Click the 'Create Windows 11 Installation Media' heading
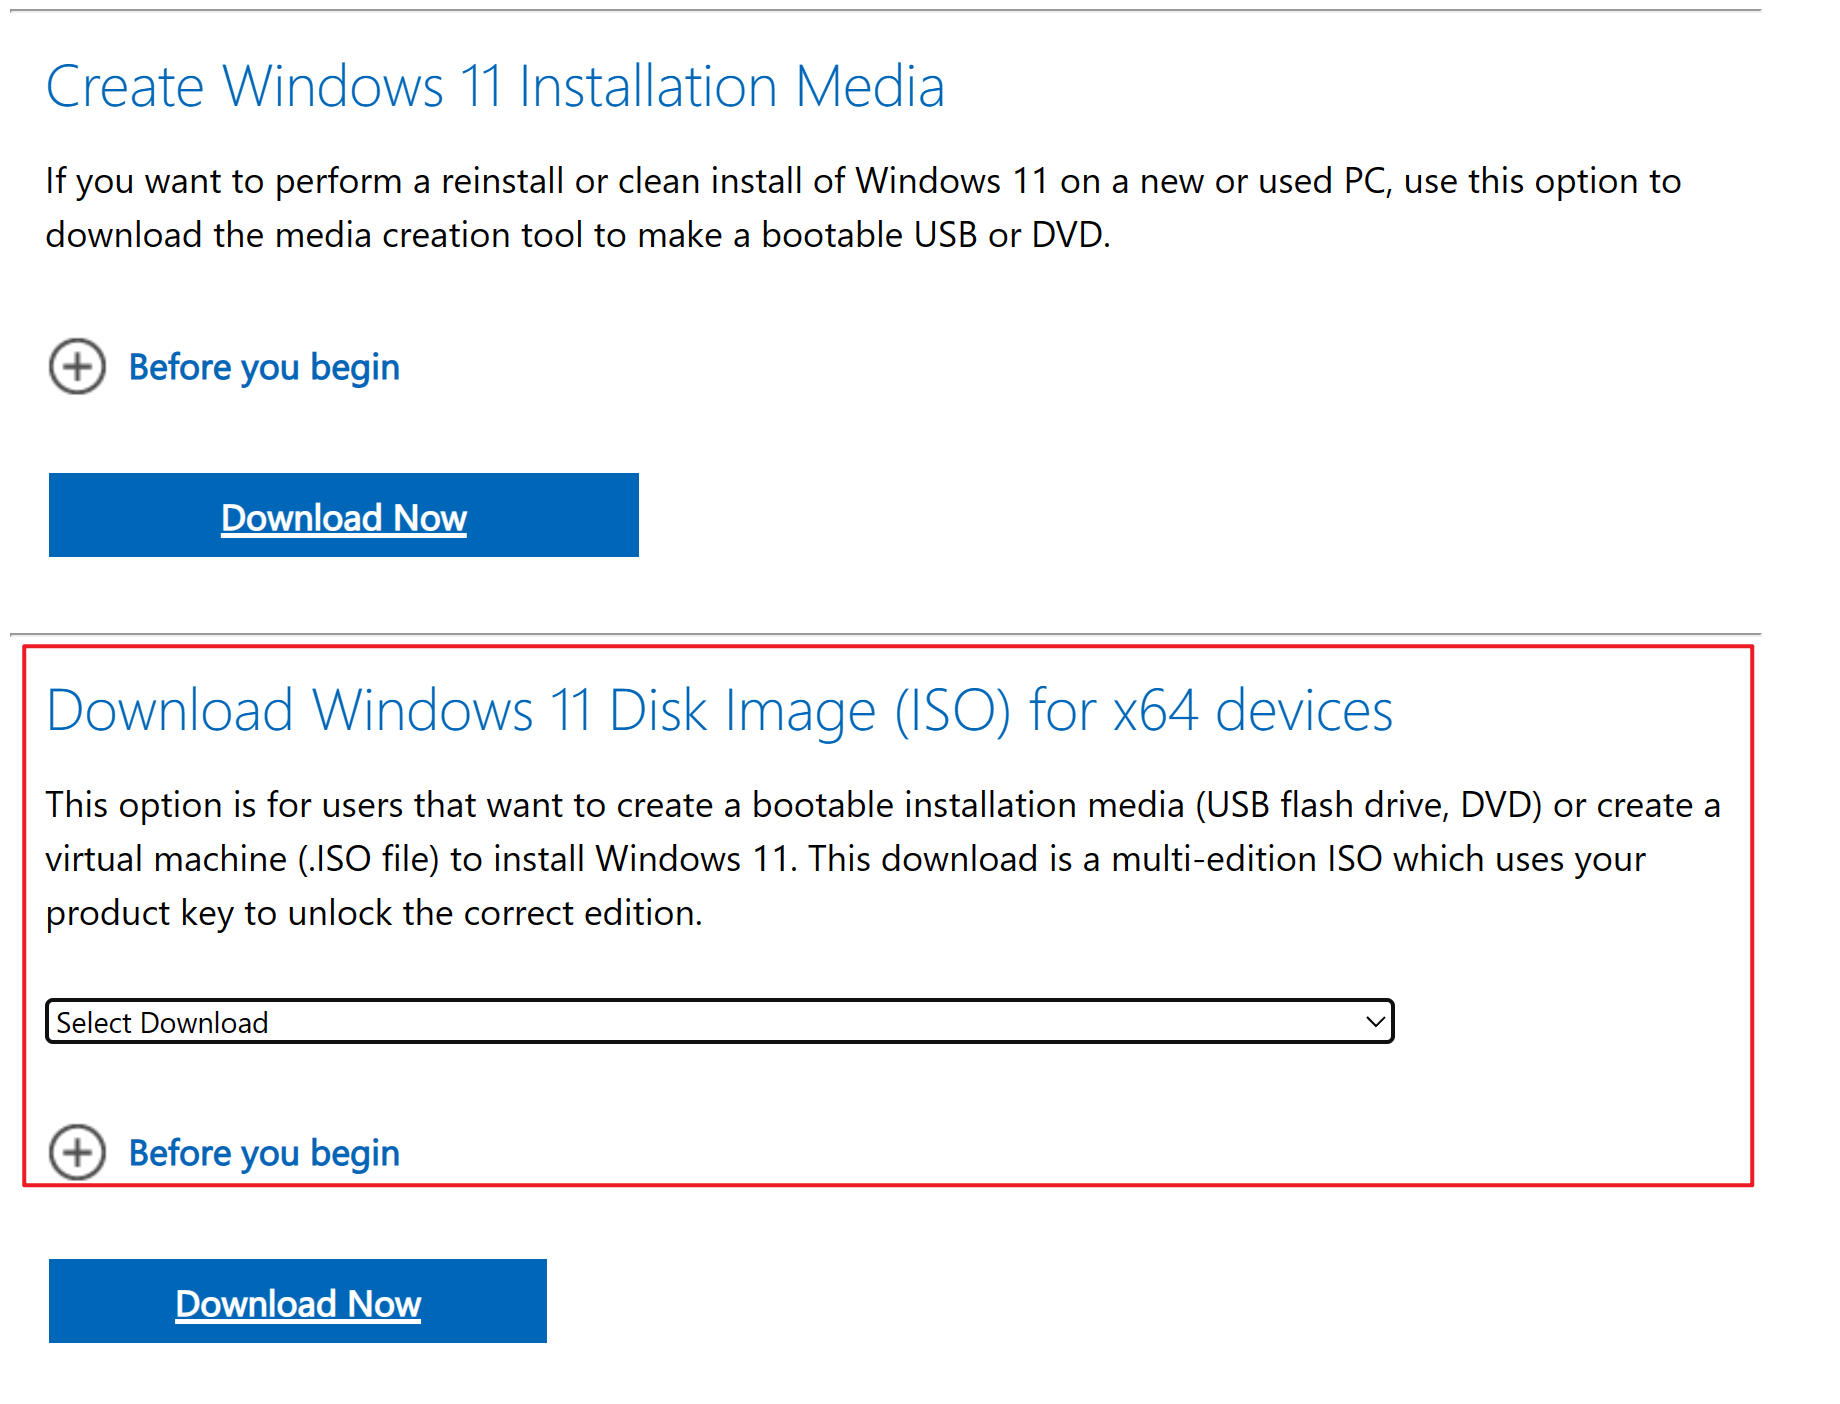 tap(495, 86)
